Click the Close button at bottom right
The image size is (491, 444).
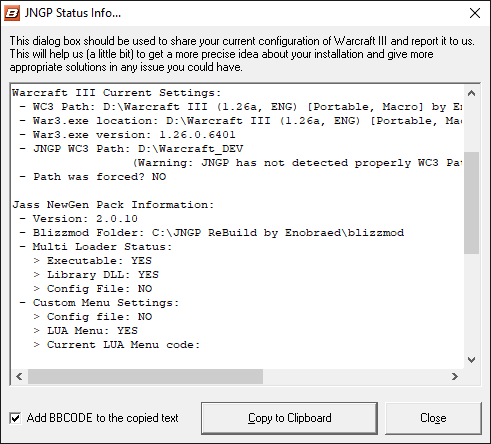point(433,418)
